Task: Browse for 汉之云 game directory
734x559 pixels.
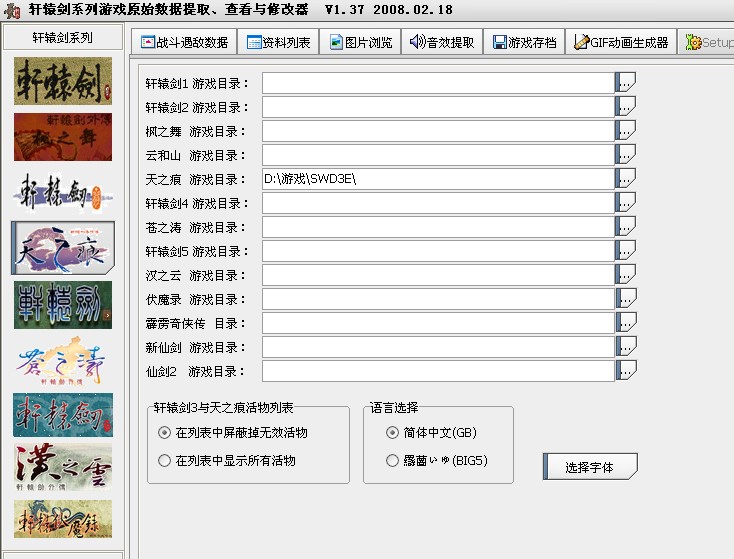Action: [625, 275]
